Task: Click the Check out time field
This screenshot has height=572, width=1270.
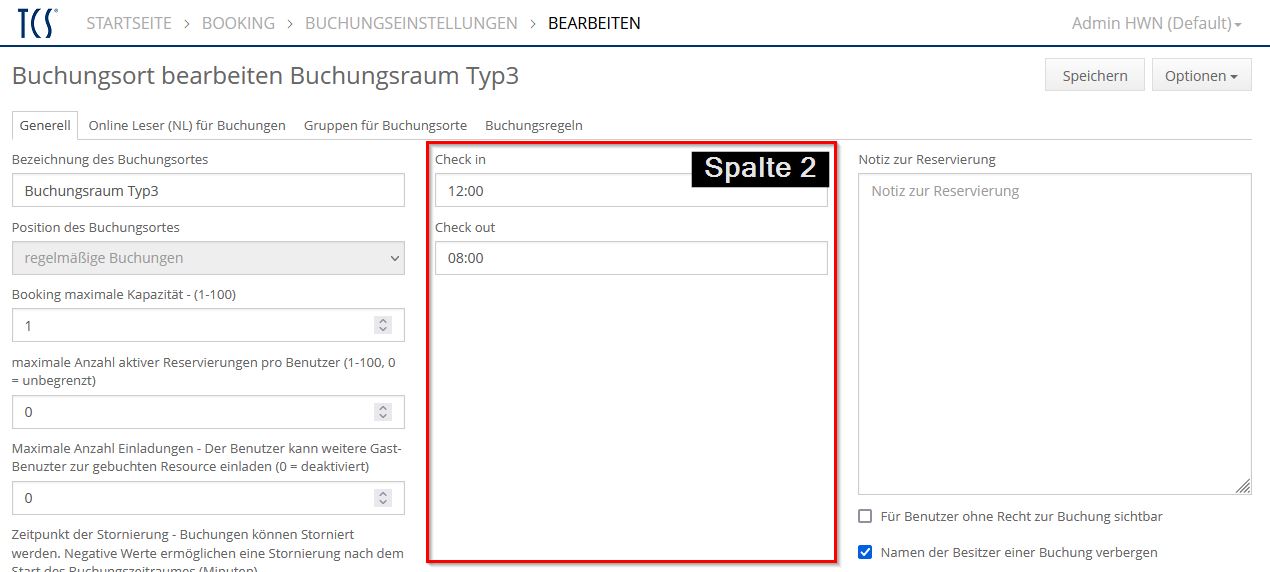Action: coord(631,258)
